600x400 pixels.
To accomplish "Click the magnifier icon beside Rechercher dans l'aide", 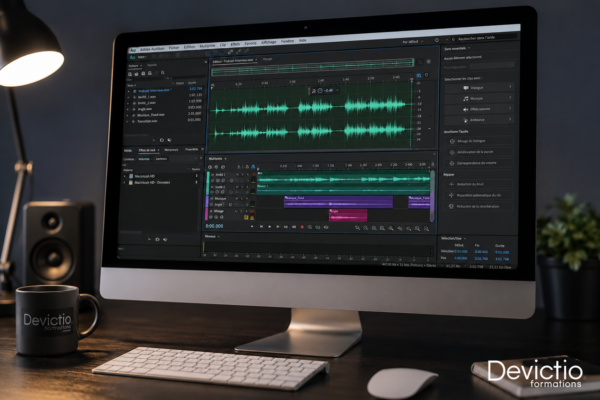I will tap(453, 39).
